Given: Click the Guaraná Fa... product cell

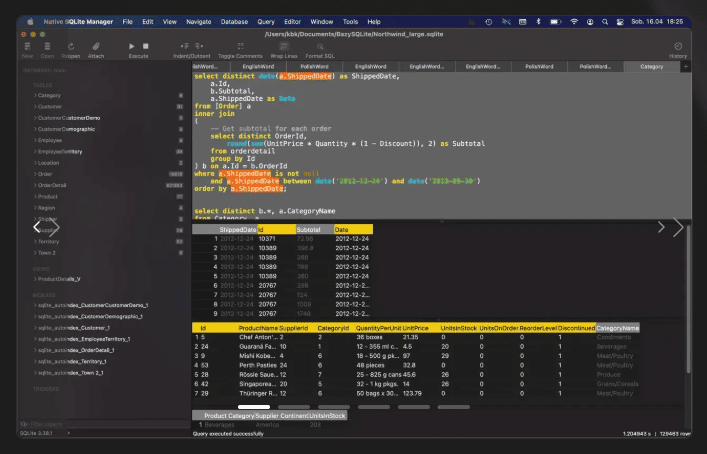Looking at the screenshot, I should point(258,347).
